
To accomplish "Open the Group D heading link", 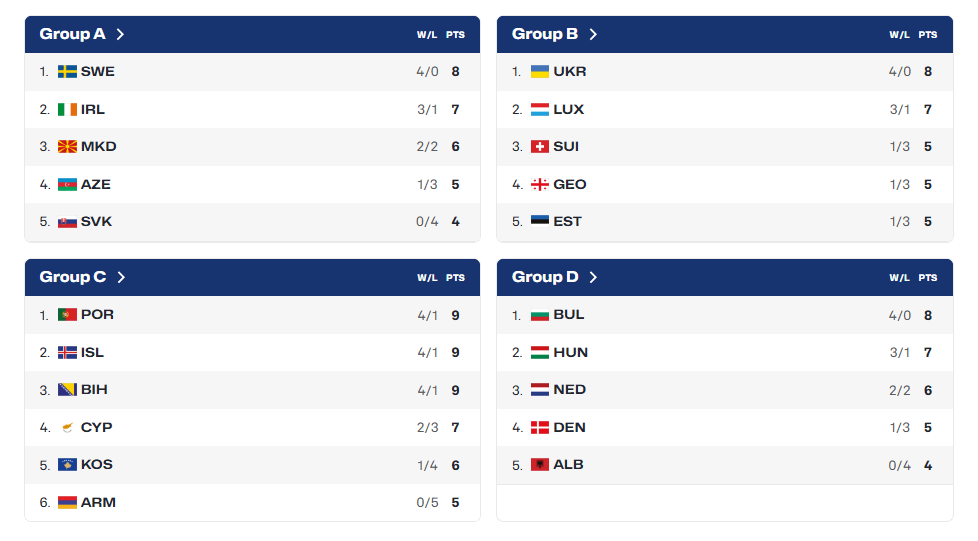I will coord(545,277).
